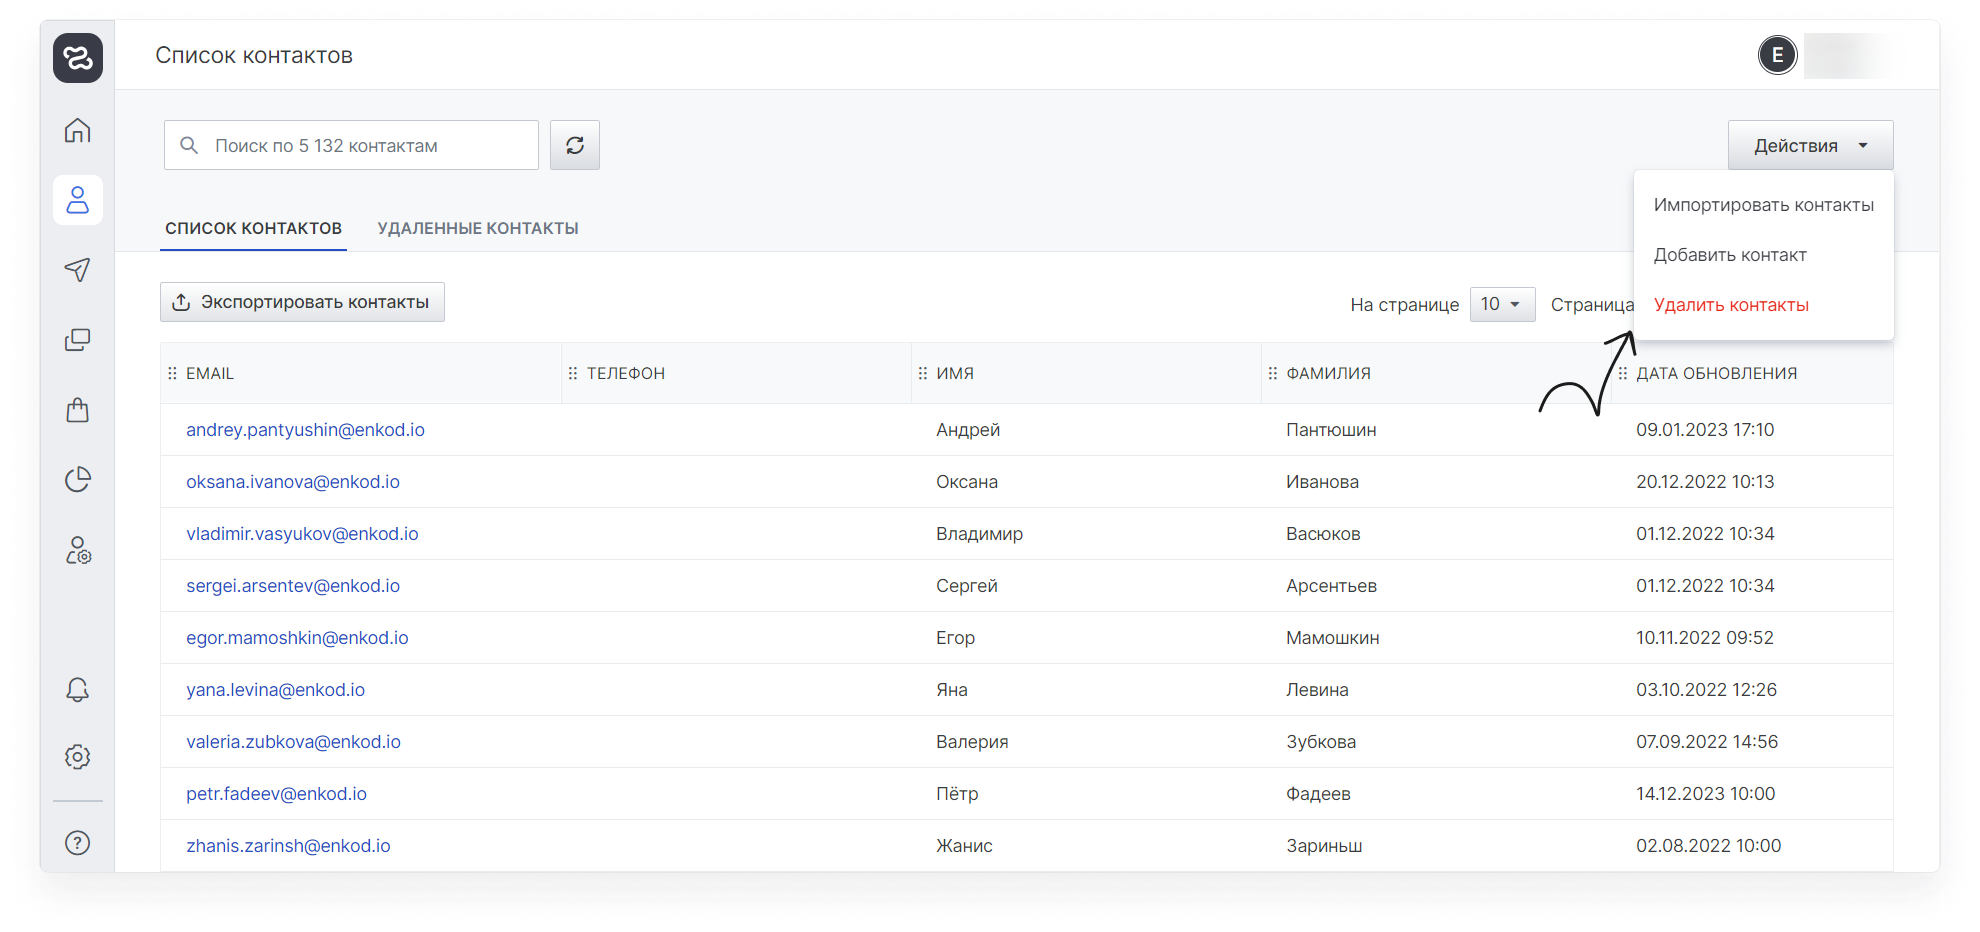Open the Mailings paper plane icon

[78, 270]
